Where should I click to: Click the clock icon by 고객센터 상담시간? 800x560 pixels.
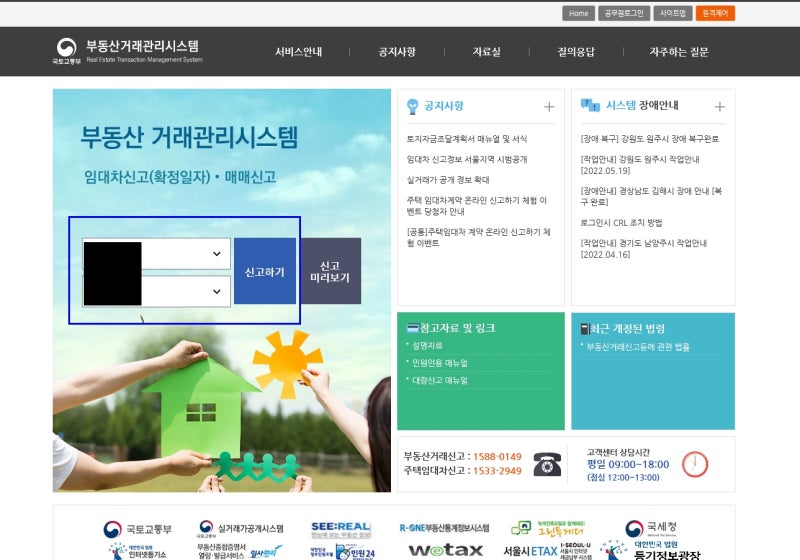(x=695, y=464)
